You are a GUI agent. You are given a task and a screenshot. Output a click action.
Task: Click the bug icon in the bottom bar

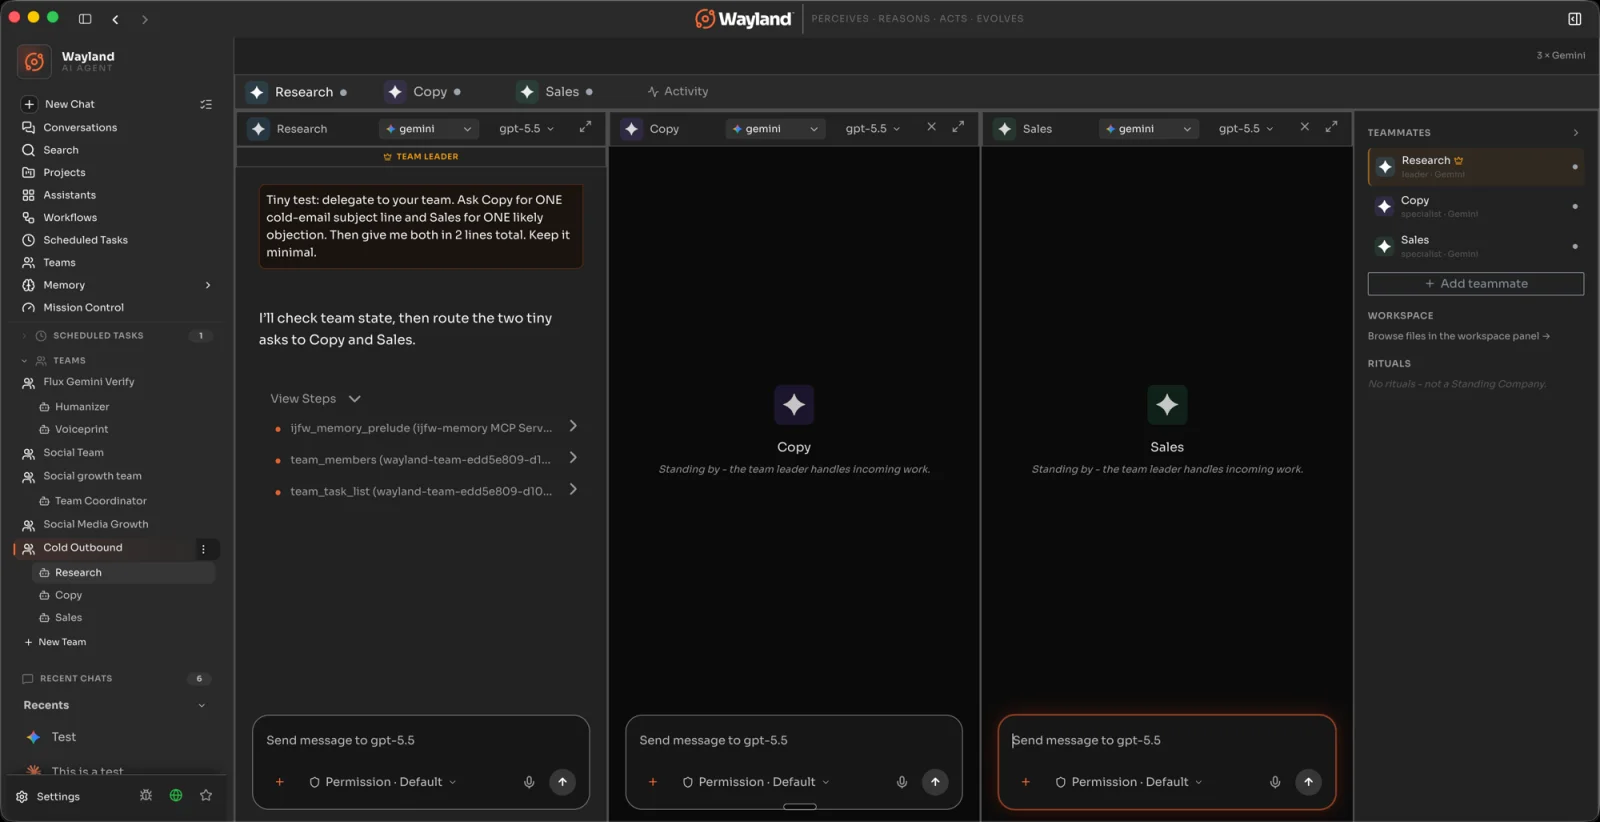tap(146, 796)
